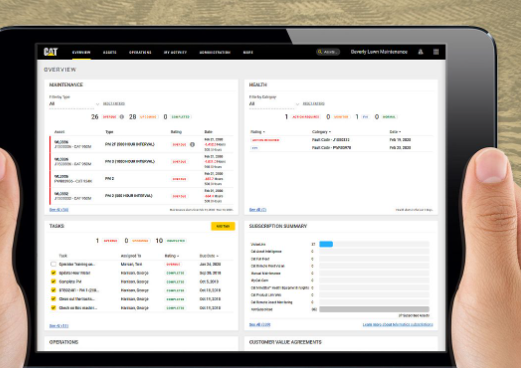Screen dimensions: 521x368
Task: Open the Learn more about subscriptions link
Action: pyautogui.click(x=398, y=324)
